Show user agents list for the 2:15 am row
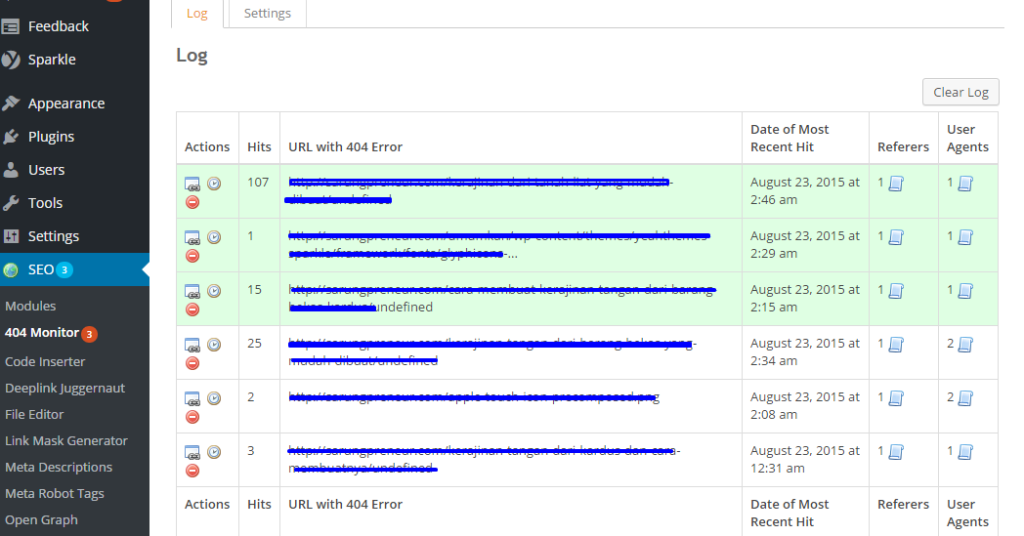This screenshot has width=1024, height=536. pos(965,291)
